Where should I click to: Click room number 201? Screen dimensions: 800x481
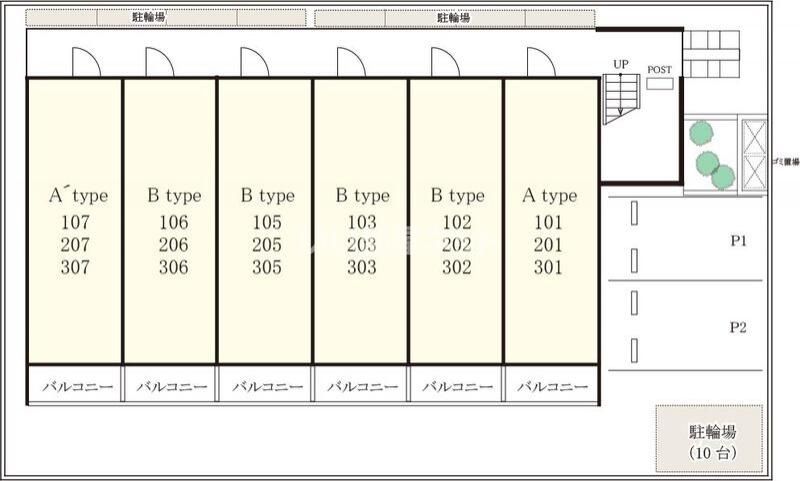coord(548,245)
